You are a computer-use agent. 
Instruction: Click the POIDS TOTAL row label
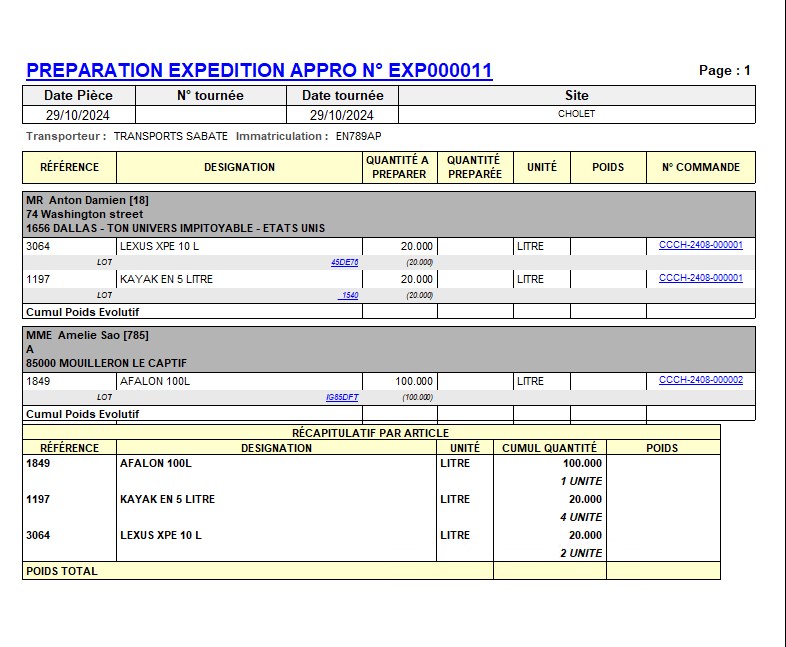coord(62,571)
